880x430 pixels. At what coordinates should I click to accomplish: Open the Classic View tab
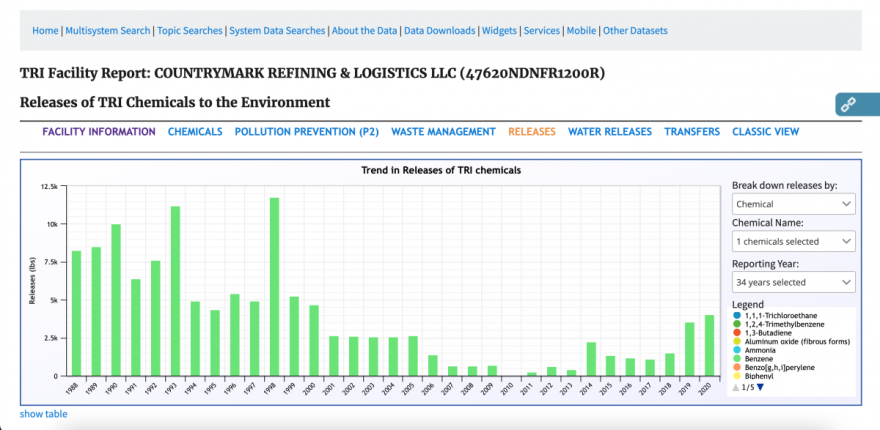pyautogui.click(x=765, y=132)
